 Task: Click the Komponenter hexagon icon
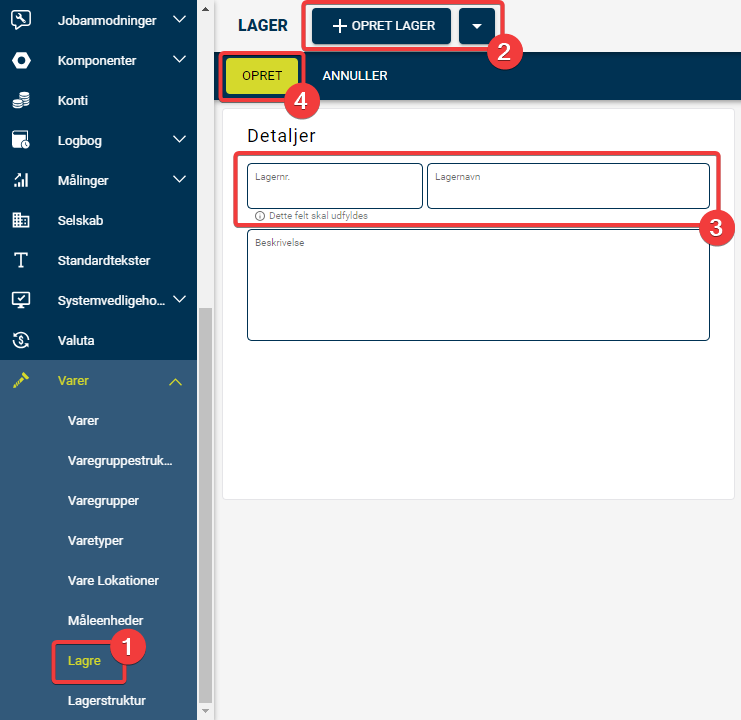pos(21,60)
